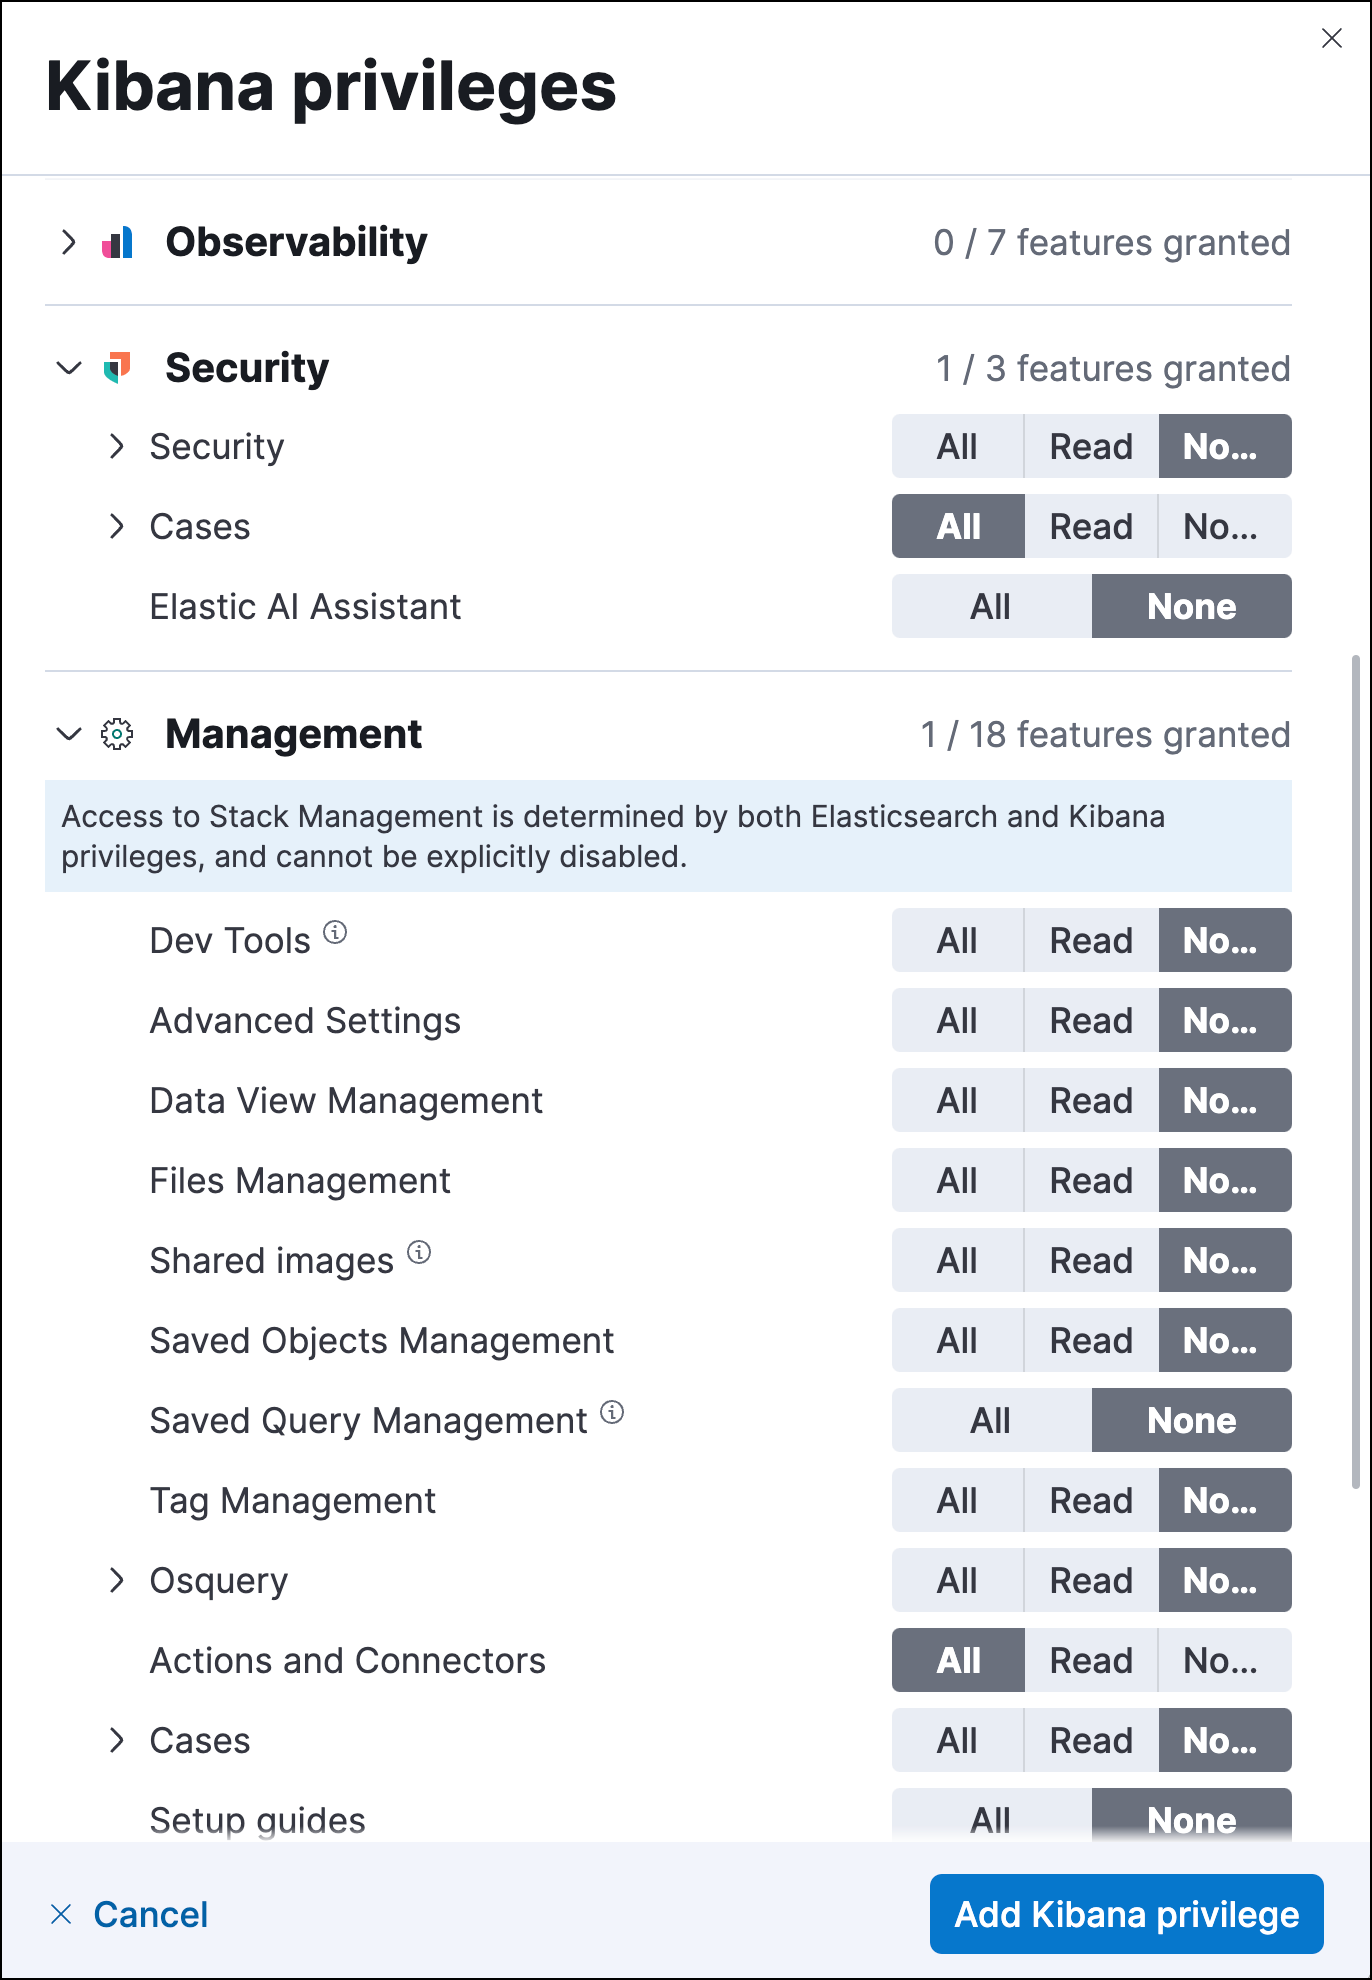1372x1980 pixels.
Task: Click info icon beside Saved Query Management
Action: pos(612,1412)
